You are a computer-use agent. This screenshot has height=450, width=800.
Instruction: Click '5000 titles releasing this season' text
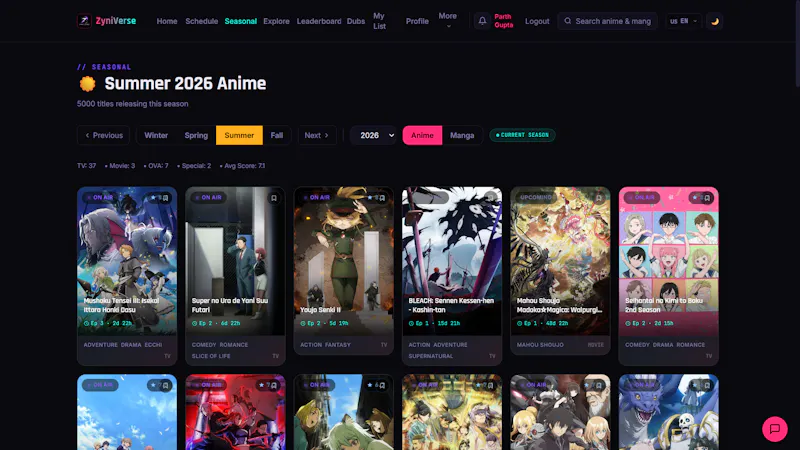point(133,104)
